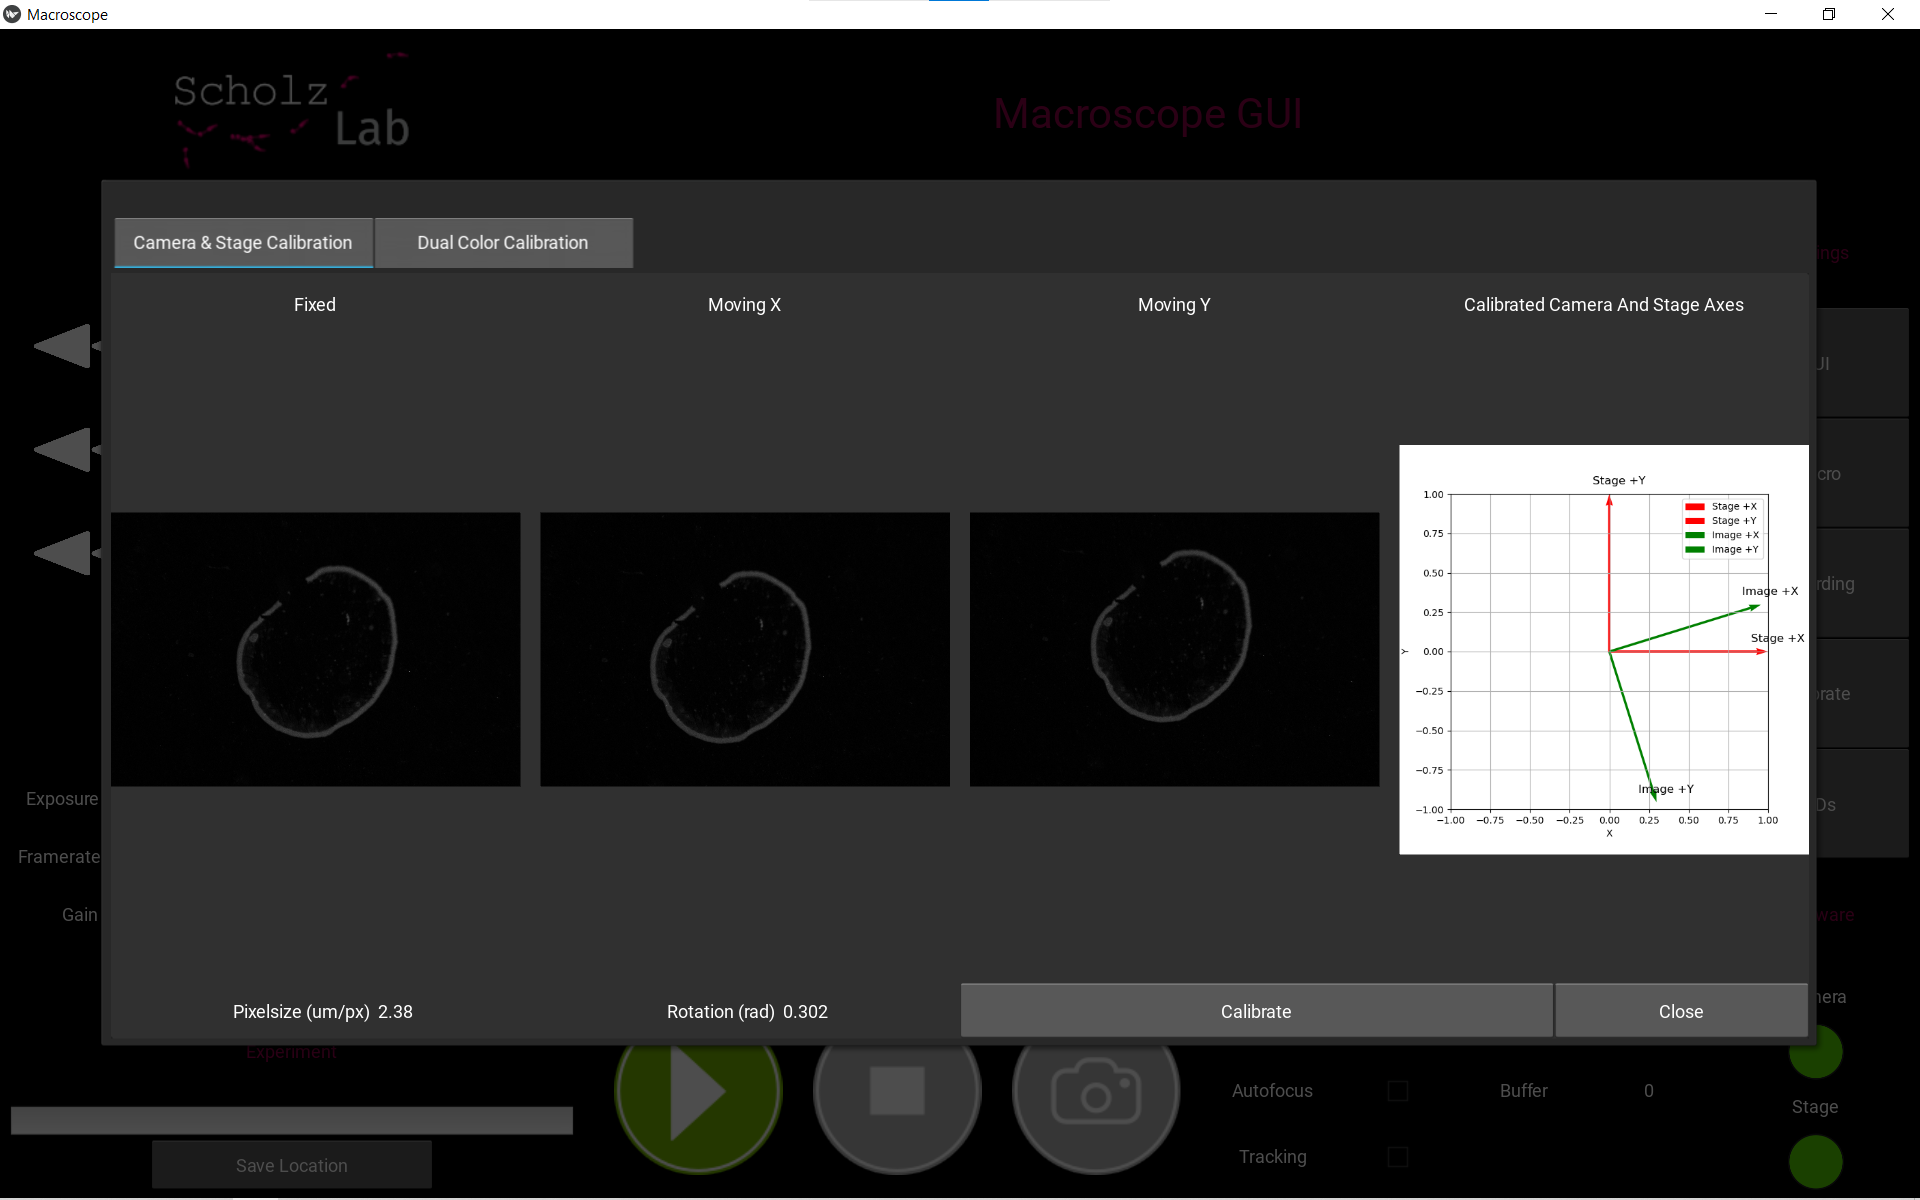Image resolution: width=1920 pixels, height=1200 pixels.
Task: Click the Framerate label
Action: point(59,857)
